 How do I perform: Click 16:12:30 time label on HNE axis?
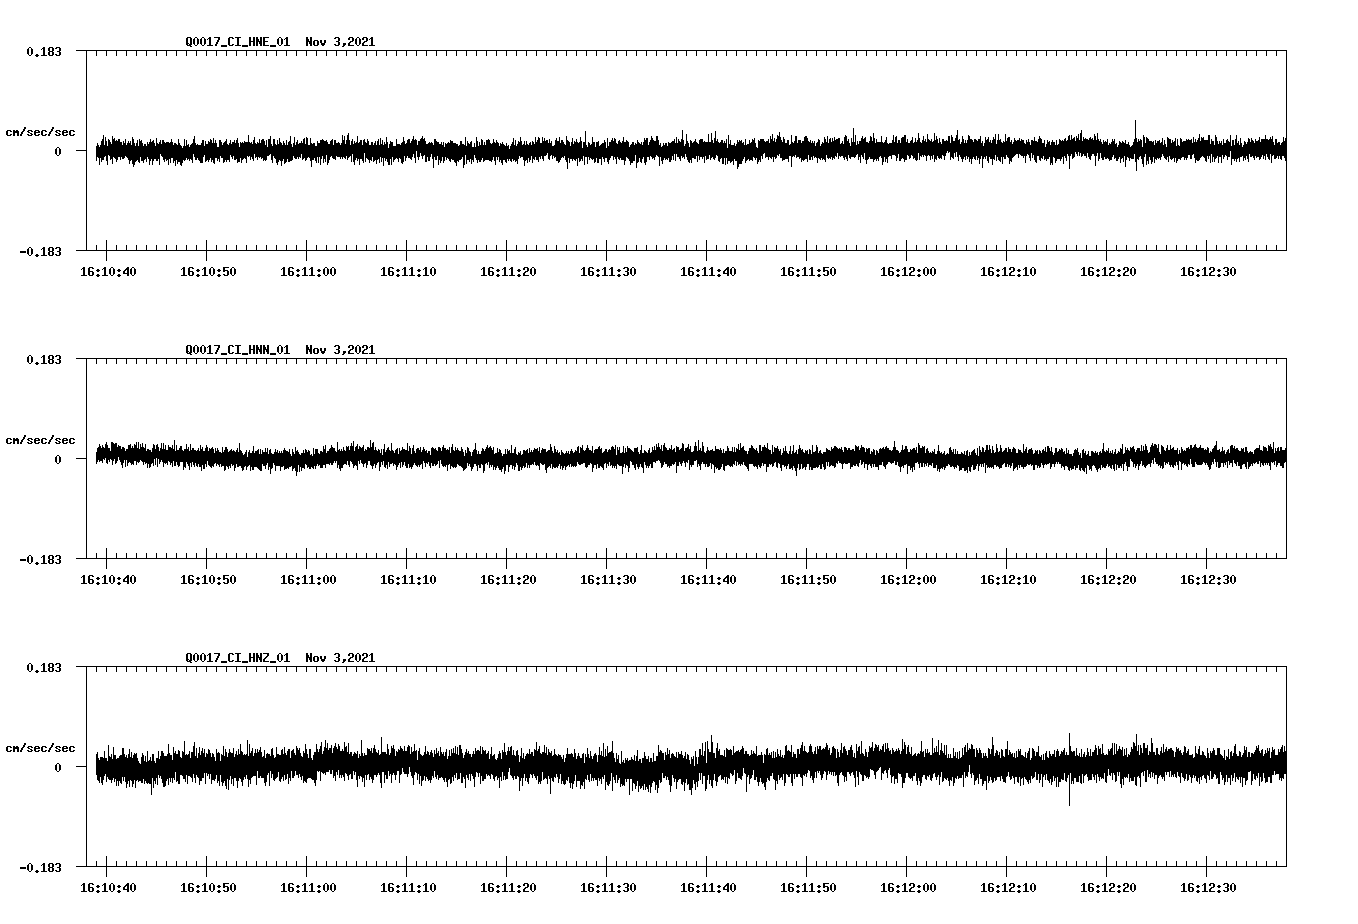[1208, 272]
